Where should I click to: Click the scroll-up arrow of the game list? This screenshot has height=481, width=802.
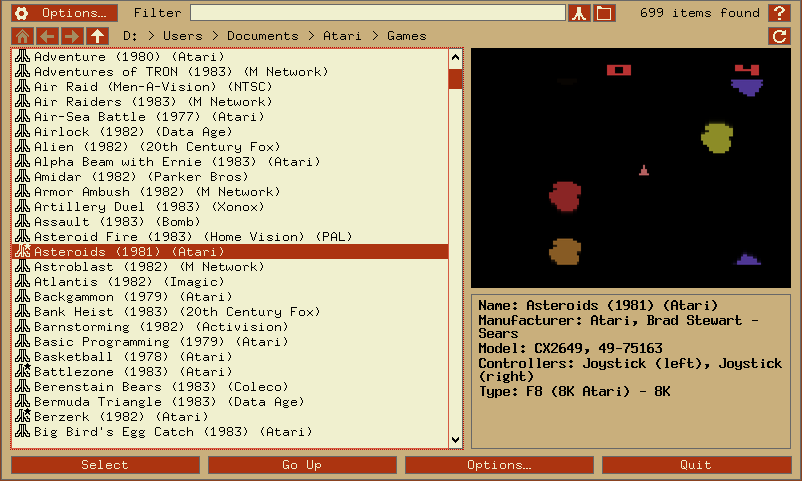tap(455, 57)
